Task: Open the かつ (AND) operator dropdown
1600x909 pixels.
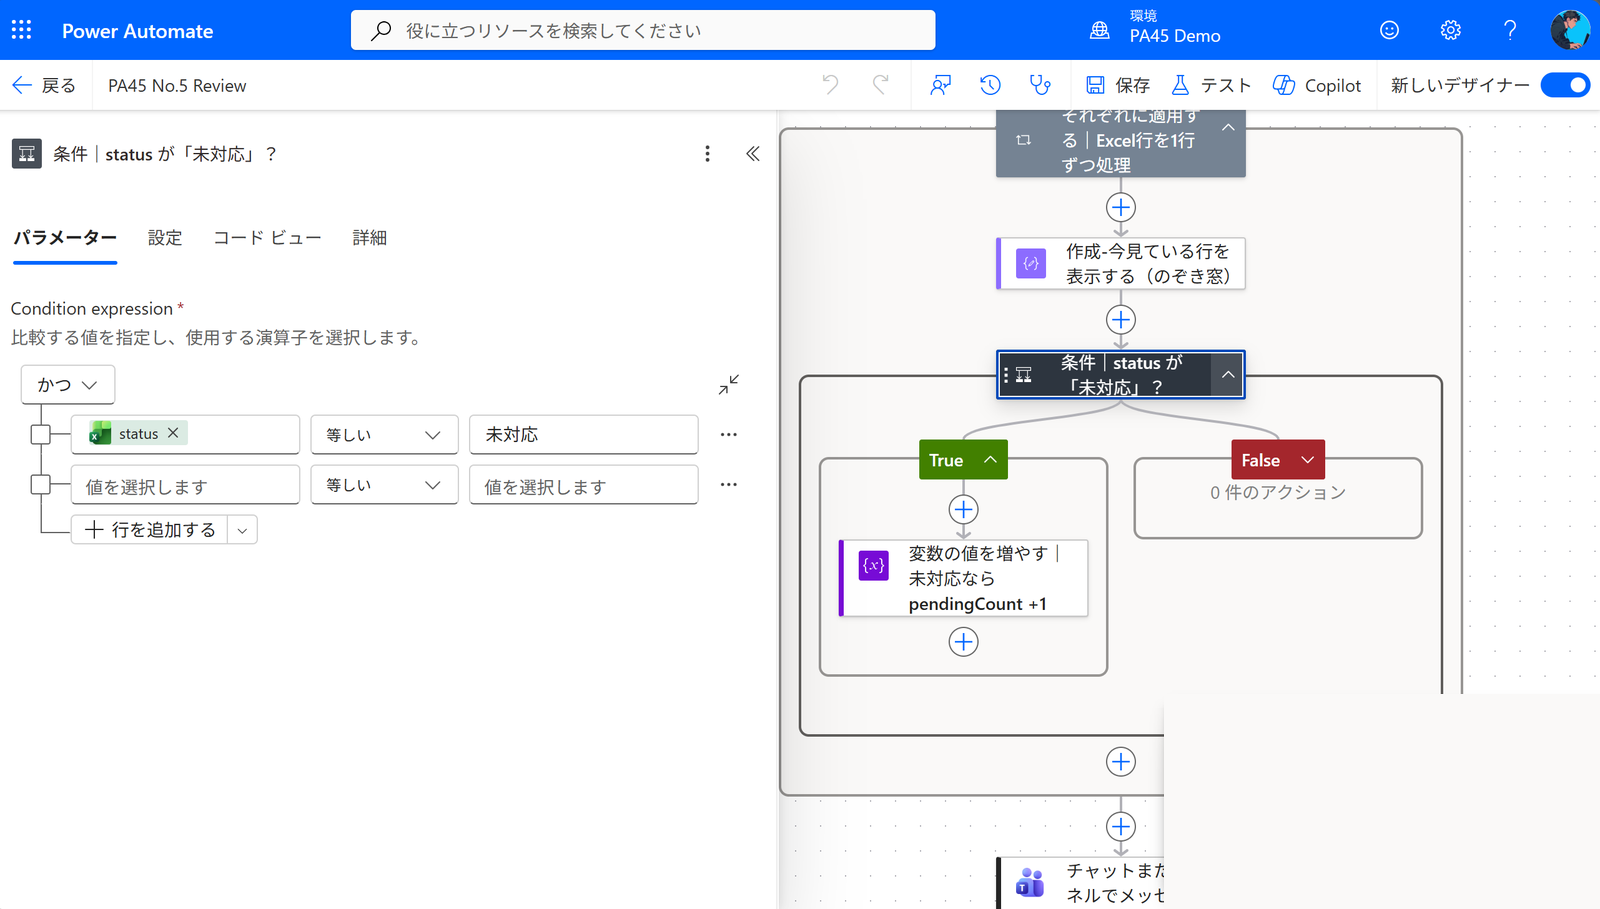Action: coord(68,384)
